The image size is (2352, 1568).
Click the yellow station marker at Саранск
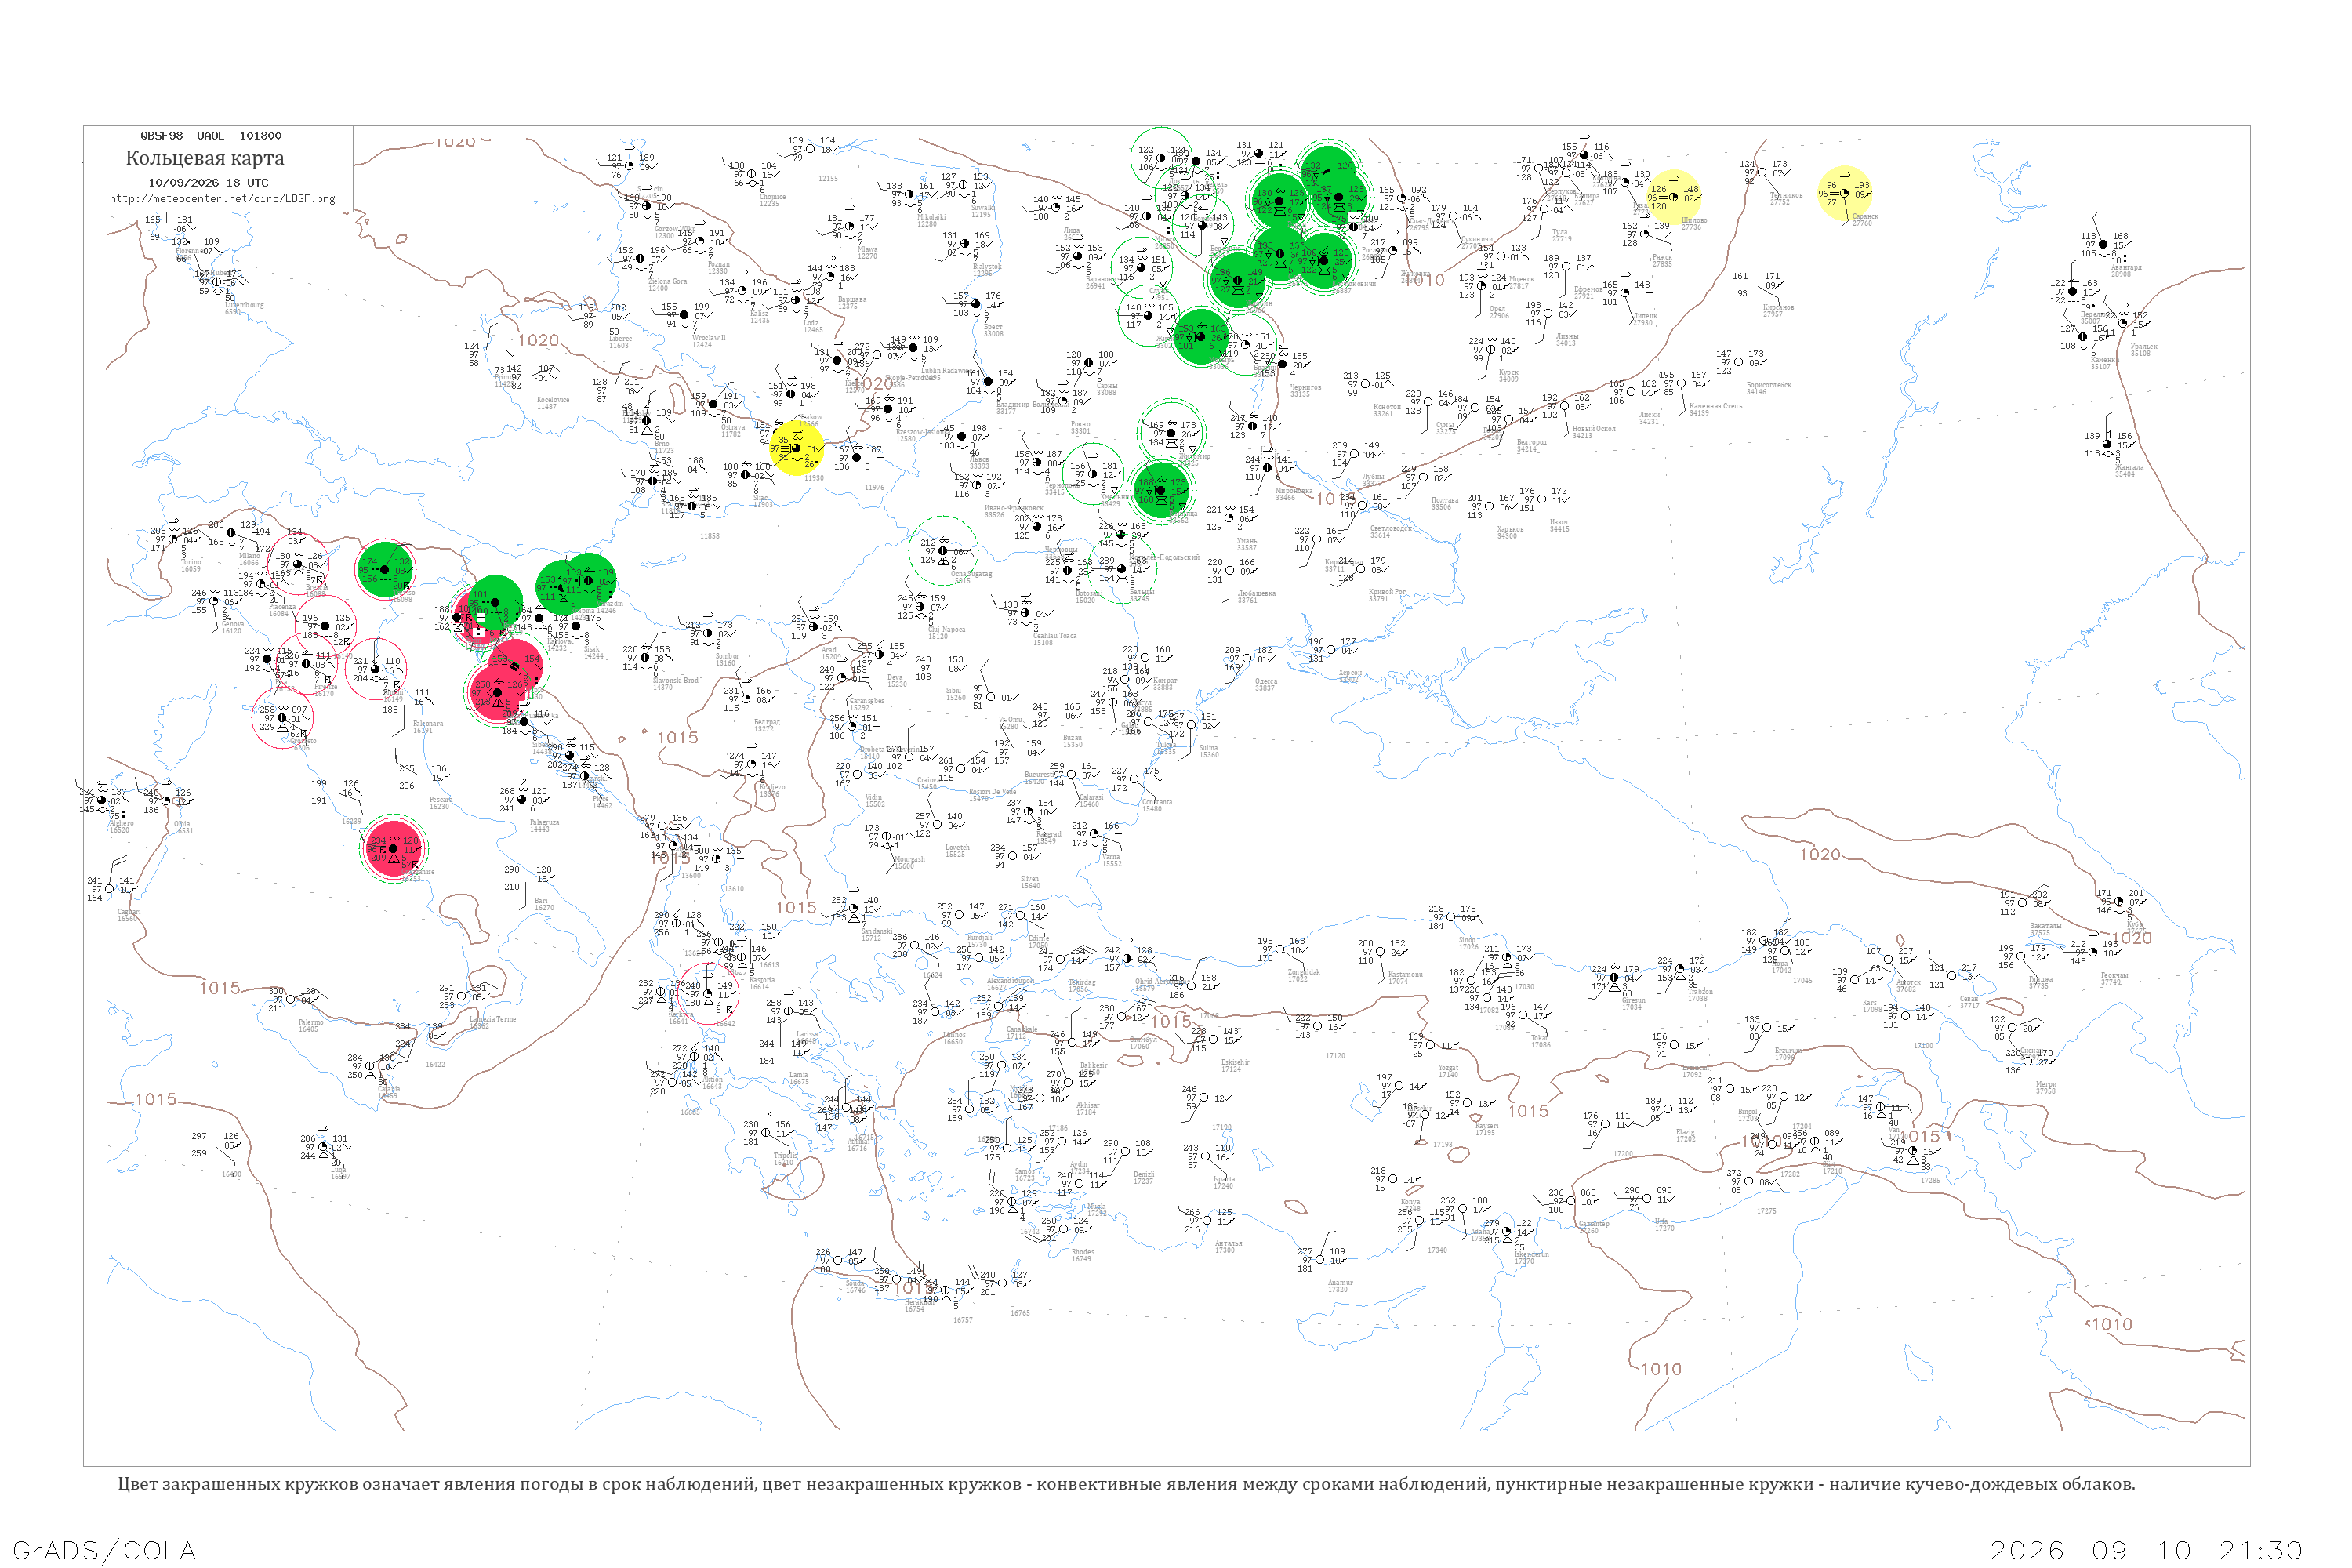tap(1845, 193)
